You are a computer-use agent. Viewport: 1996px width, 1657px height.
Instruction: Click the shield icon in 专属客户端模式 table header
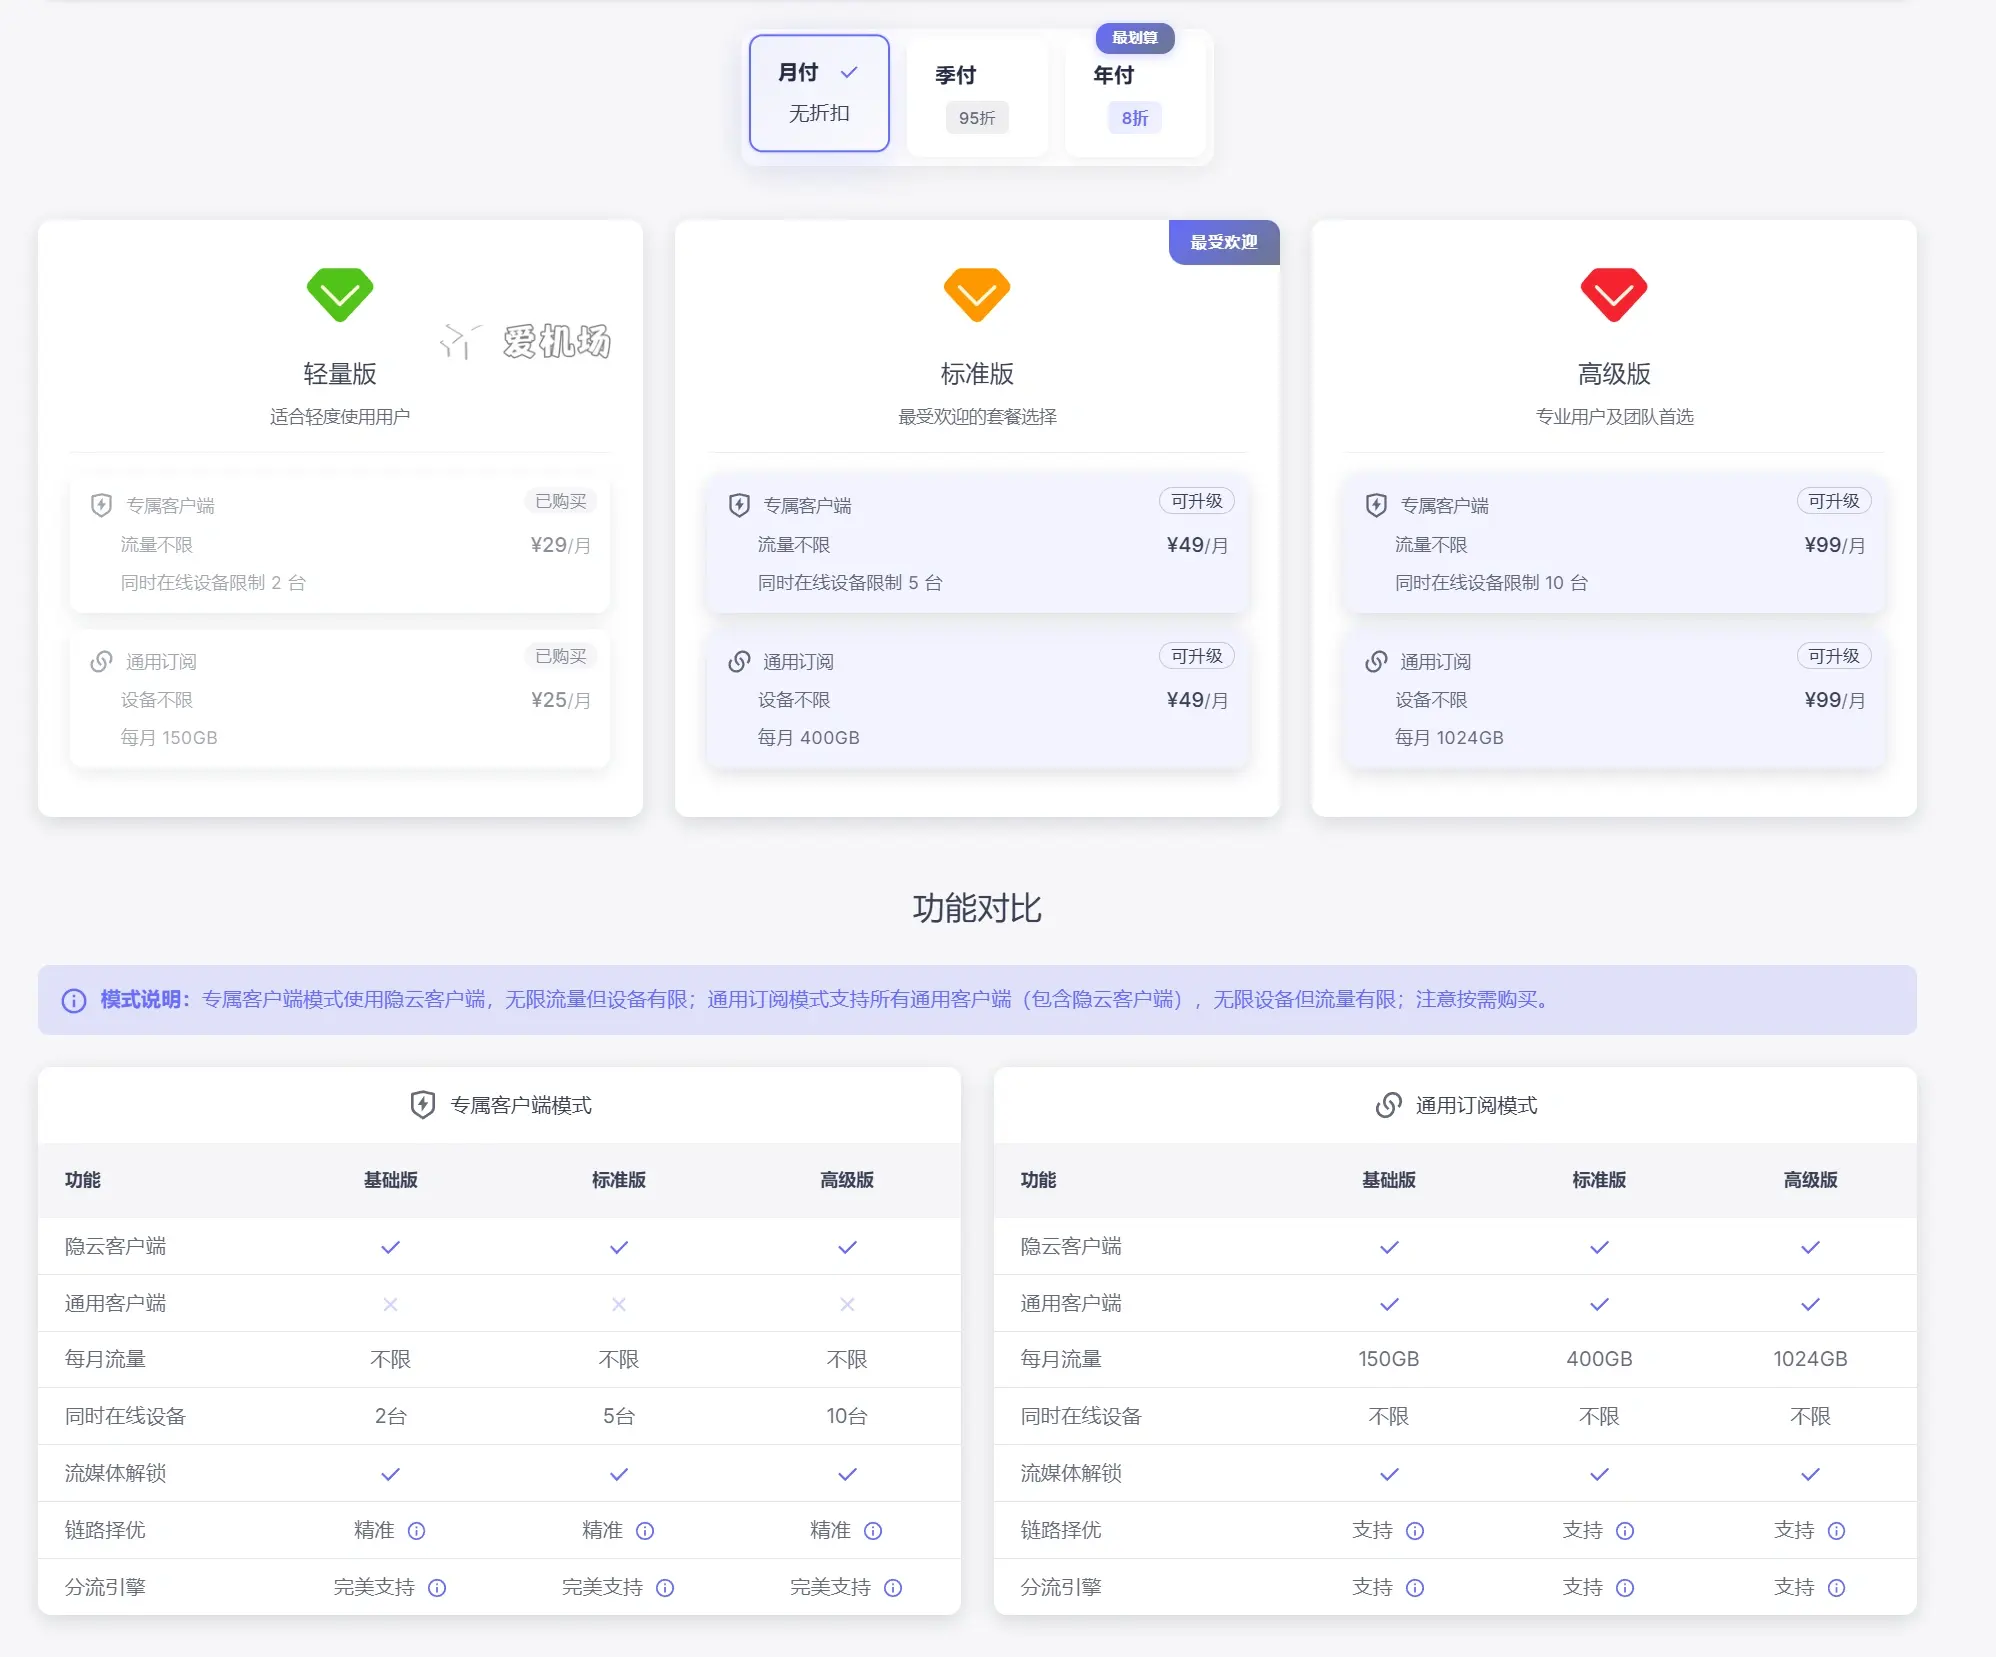click(x=424, y=1105)
